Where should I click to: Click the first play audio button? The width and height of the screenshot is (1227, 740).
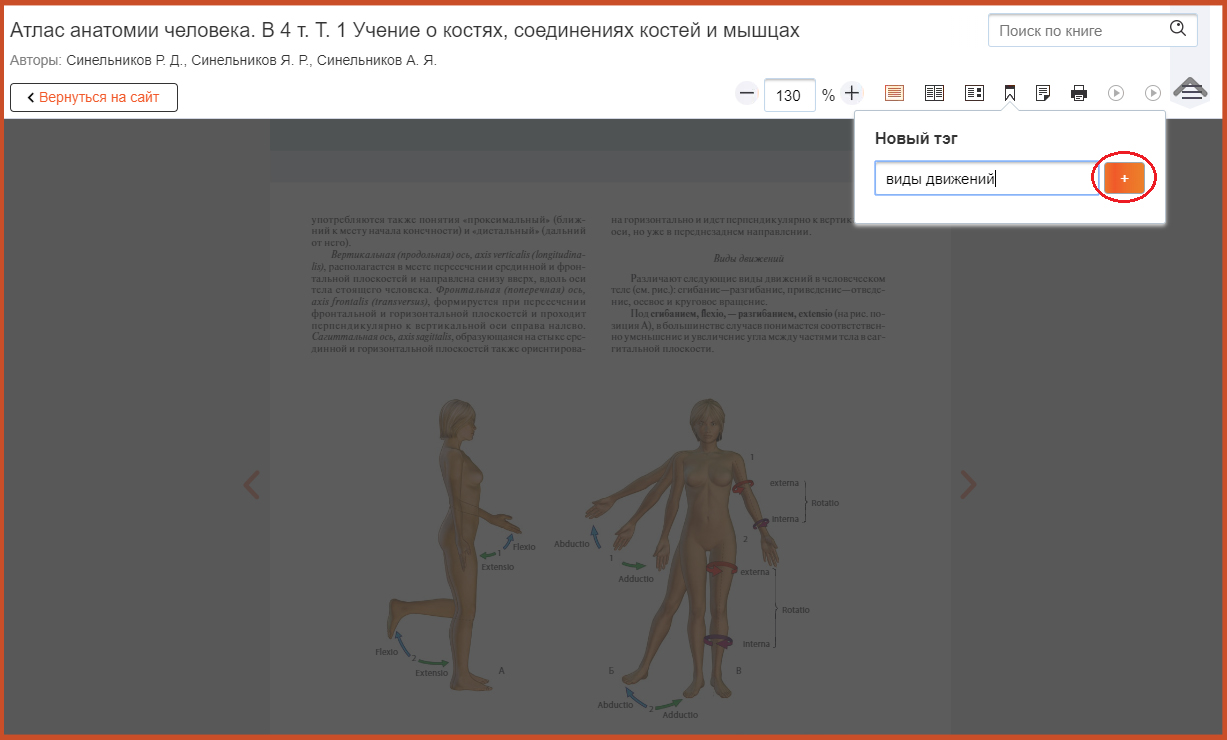click(1116, 93)
